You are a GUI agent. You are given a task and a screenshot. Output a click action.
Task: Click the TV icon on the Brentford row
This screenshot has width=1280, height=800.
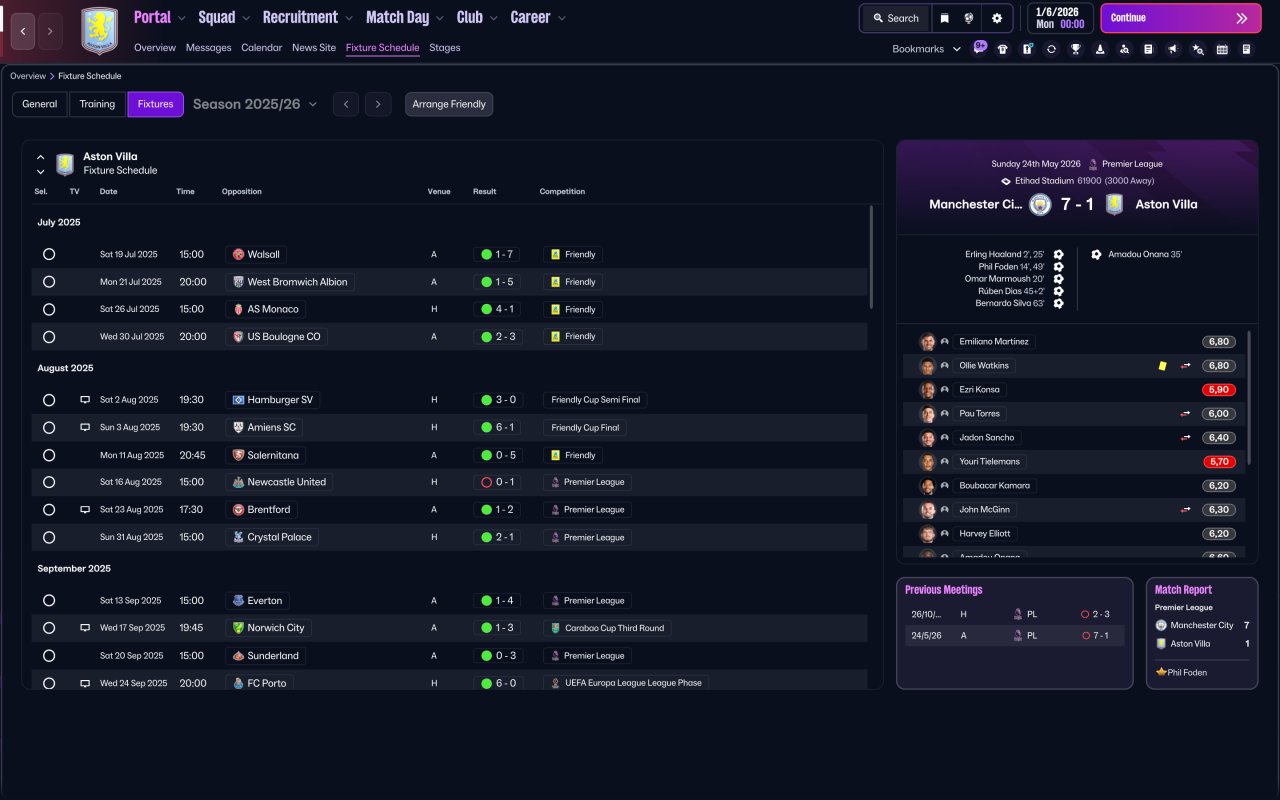[x=85, y=510]
